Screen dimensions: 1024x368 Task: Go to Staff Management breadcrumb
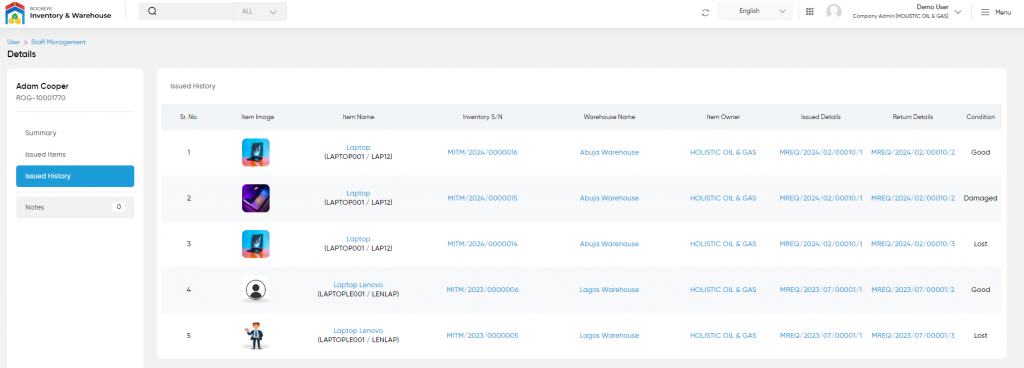[x=58, y=42]
